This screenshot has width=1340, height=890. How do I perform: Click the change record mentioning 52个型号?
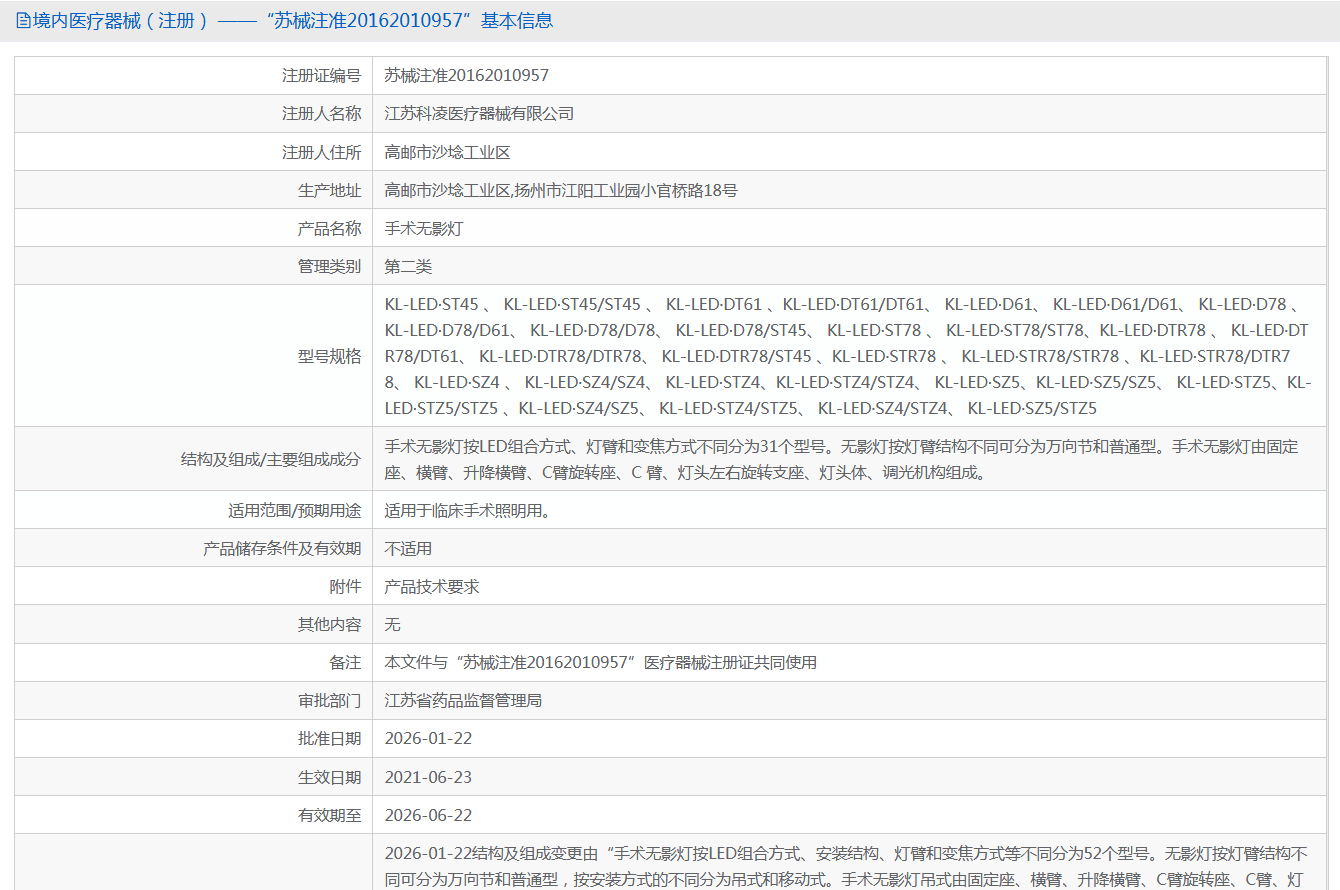(x=848, y=866)
